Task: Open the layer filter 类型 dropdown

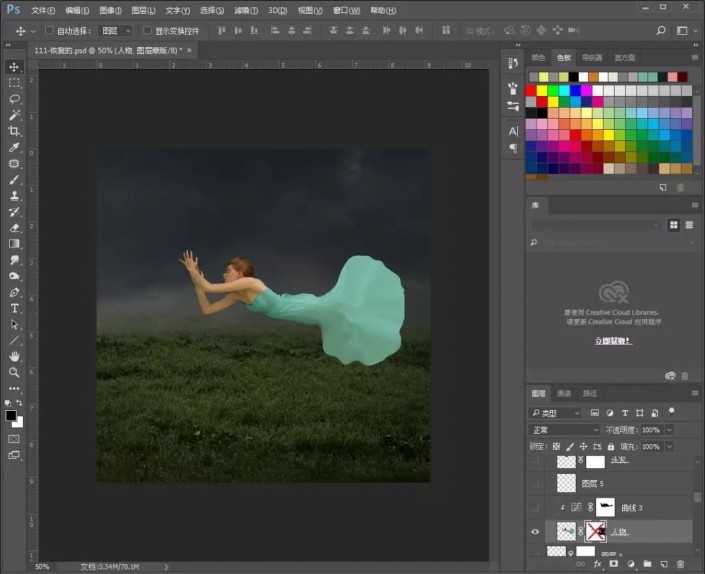Action: point(556,413)
